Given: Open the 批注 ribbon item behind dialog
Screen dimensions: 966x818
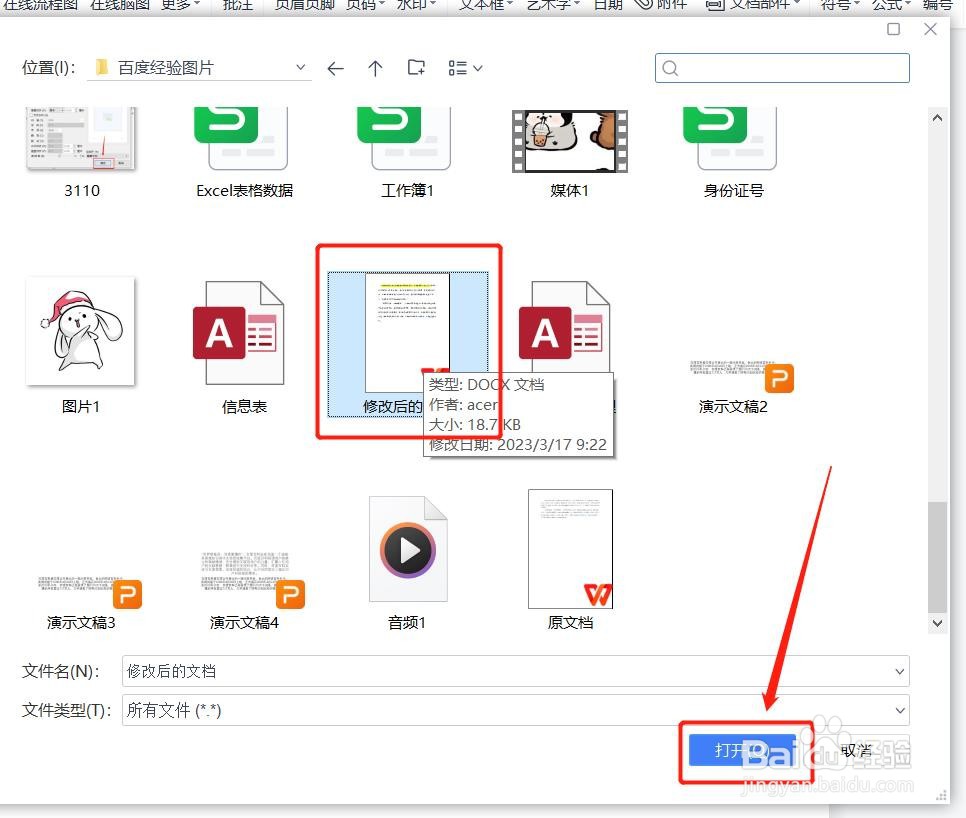Looking at the screenshot, I should click(x=238, y=5).
